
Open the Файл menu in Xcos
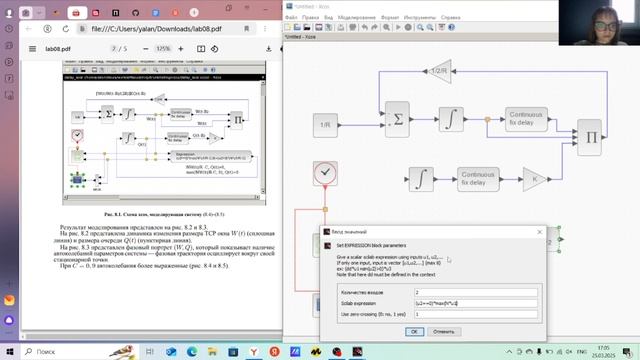click(291, 18)
